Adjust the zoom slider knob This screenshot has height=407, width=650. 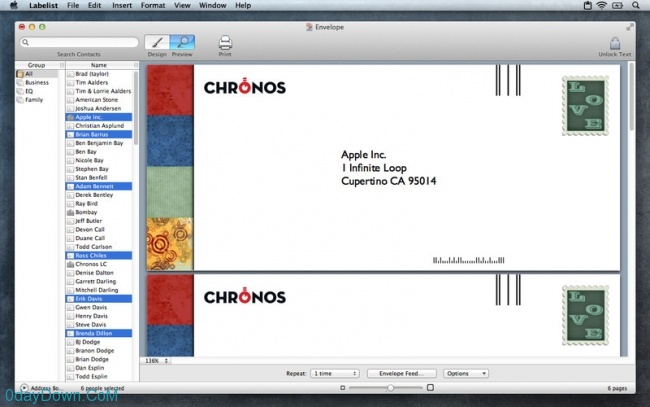point(390,388)
